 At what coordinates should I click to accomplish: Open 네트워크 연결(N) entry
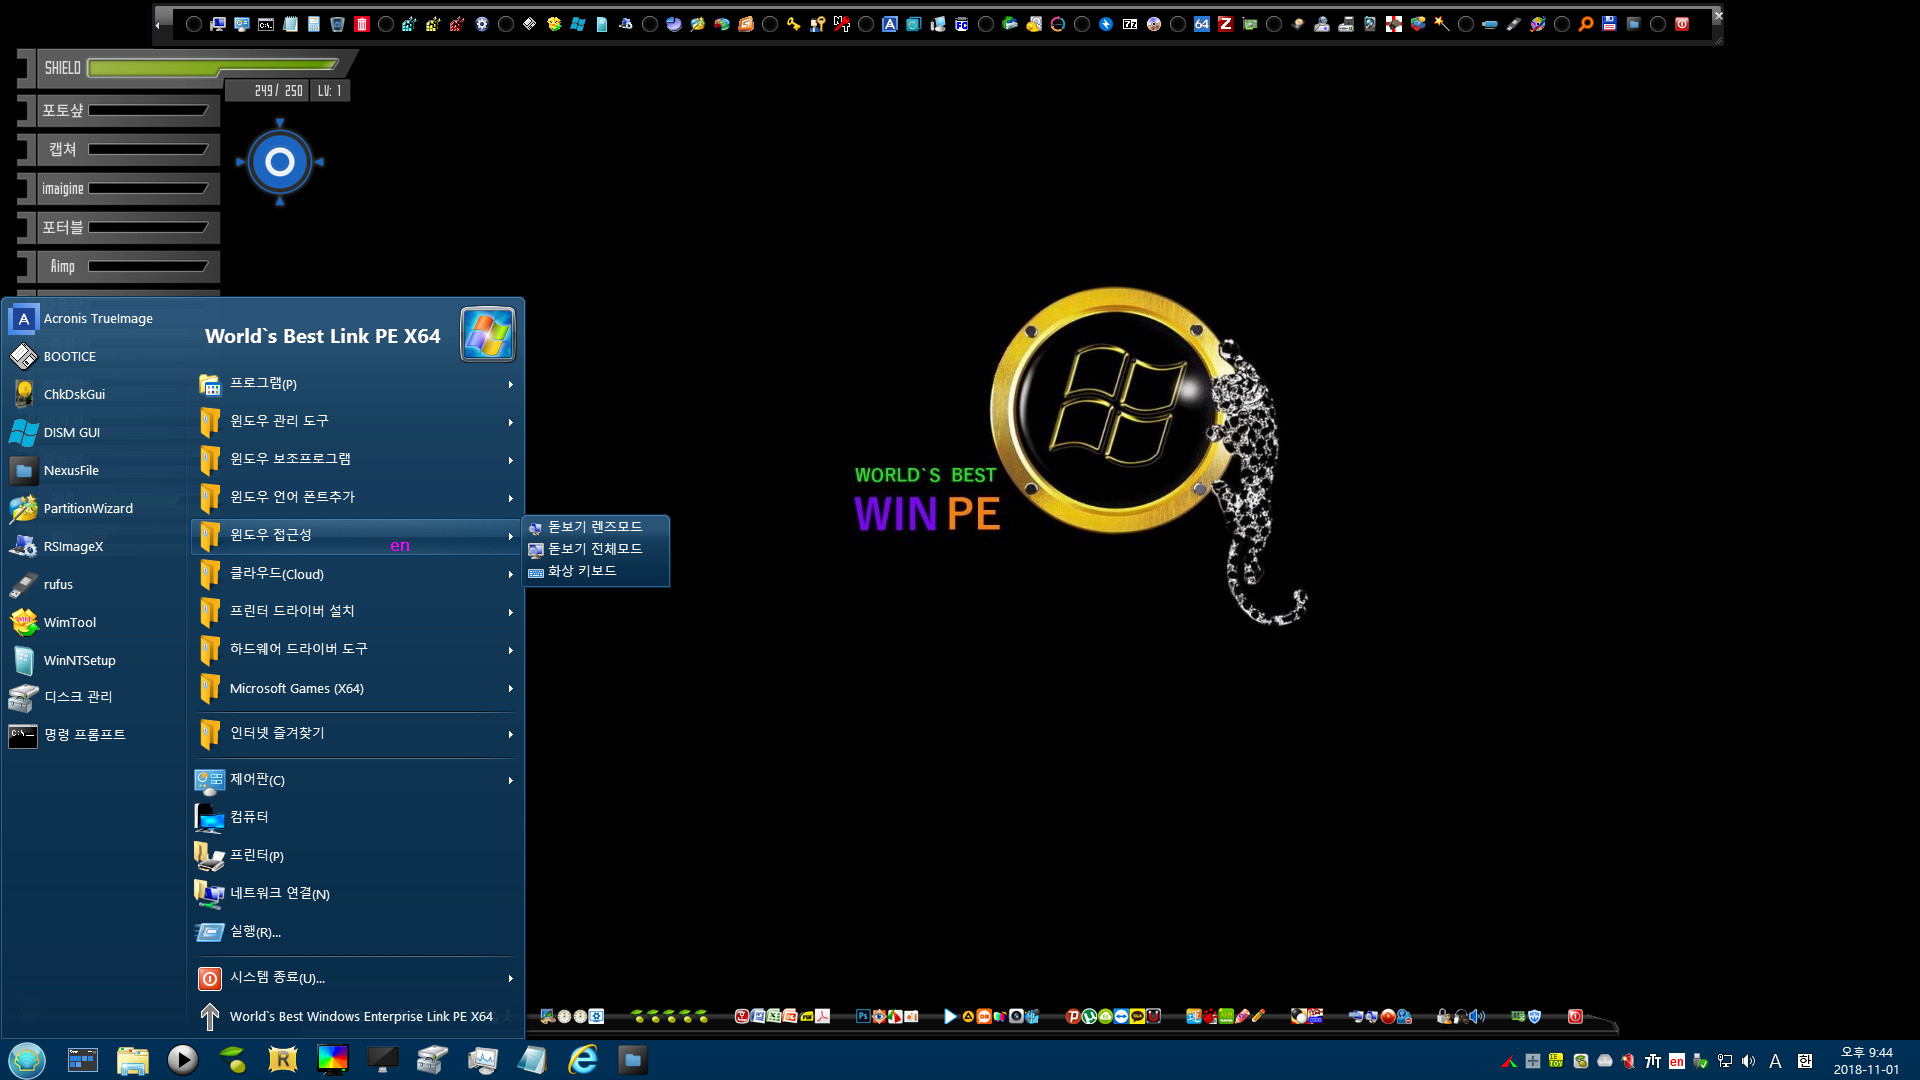pyautogui.click(x=356, y=894)
